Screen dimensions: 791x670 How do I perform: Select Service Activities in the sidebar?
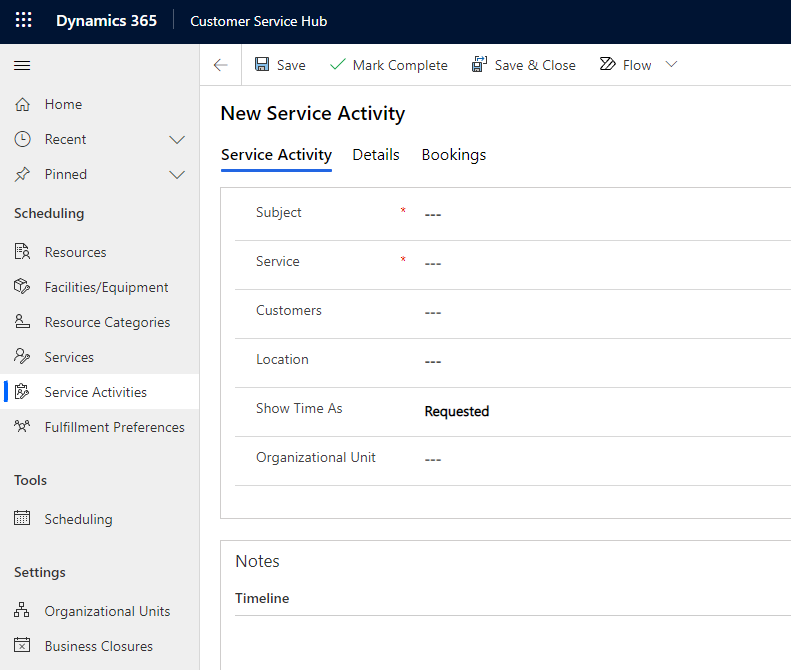click(x=100, y=392)
